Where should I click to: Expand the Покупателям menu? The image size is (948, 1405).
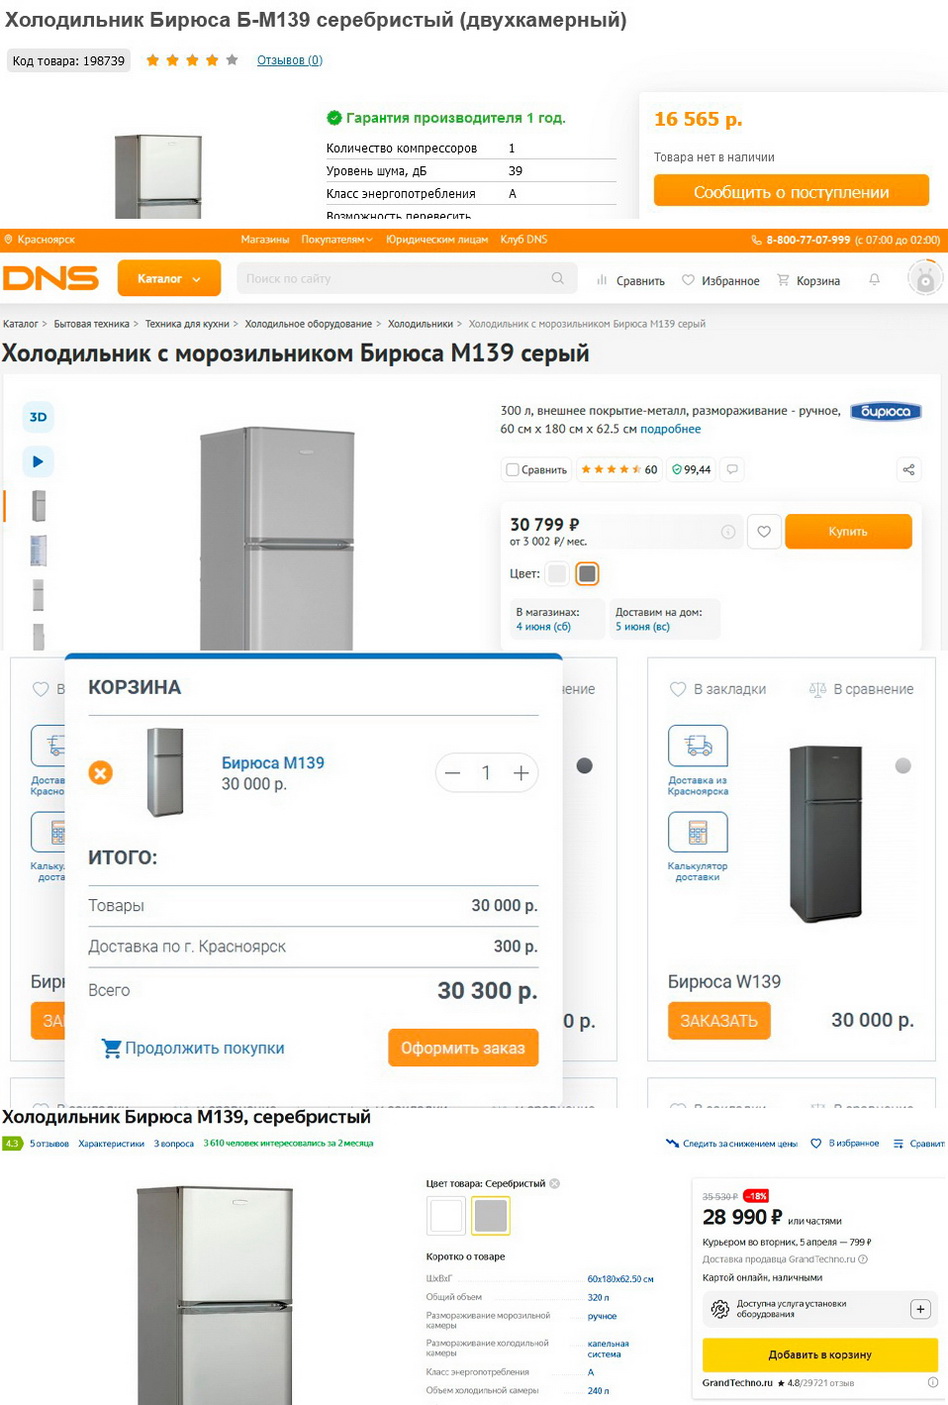pos(337,240)
